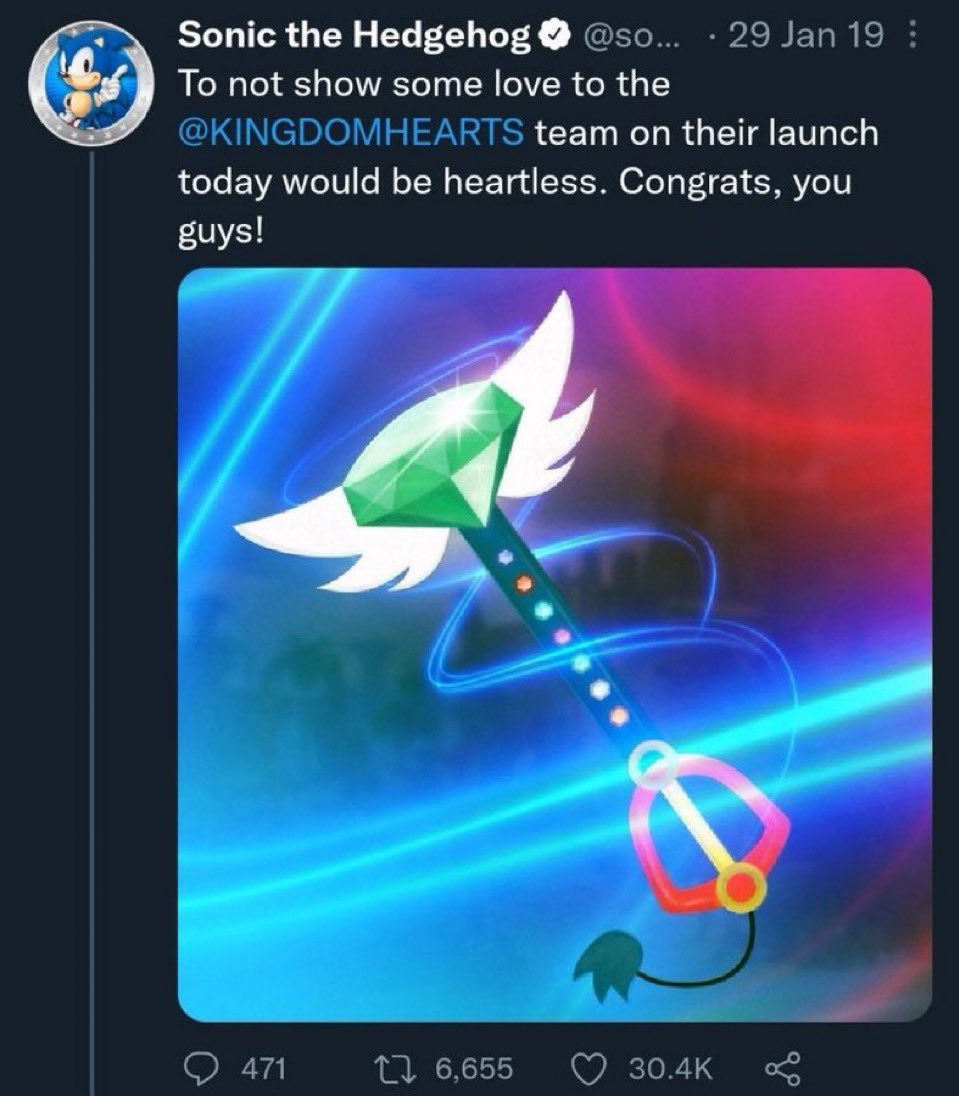Open the Sonic the Hedgehog display name

[355, 36]
